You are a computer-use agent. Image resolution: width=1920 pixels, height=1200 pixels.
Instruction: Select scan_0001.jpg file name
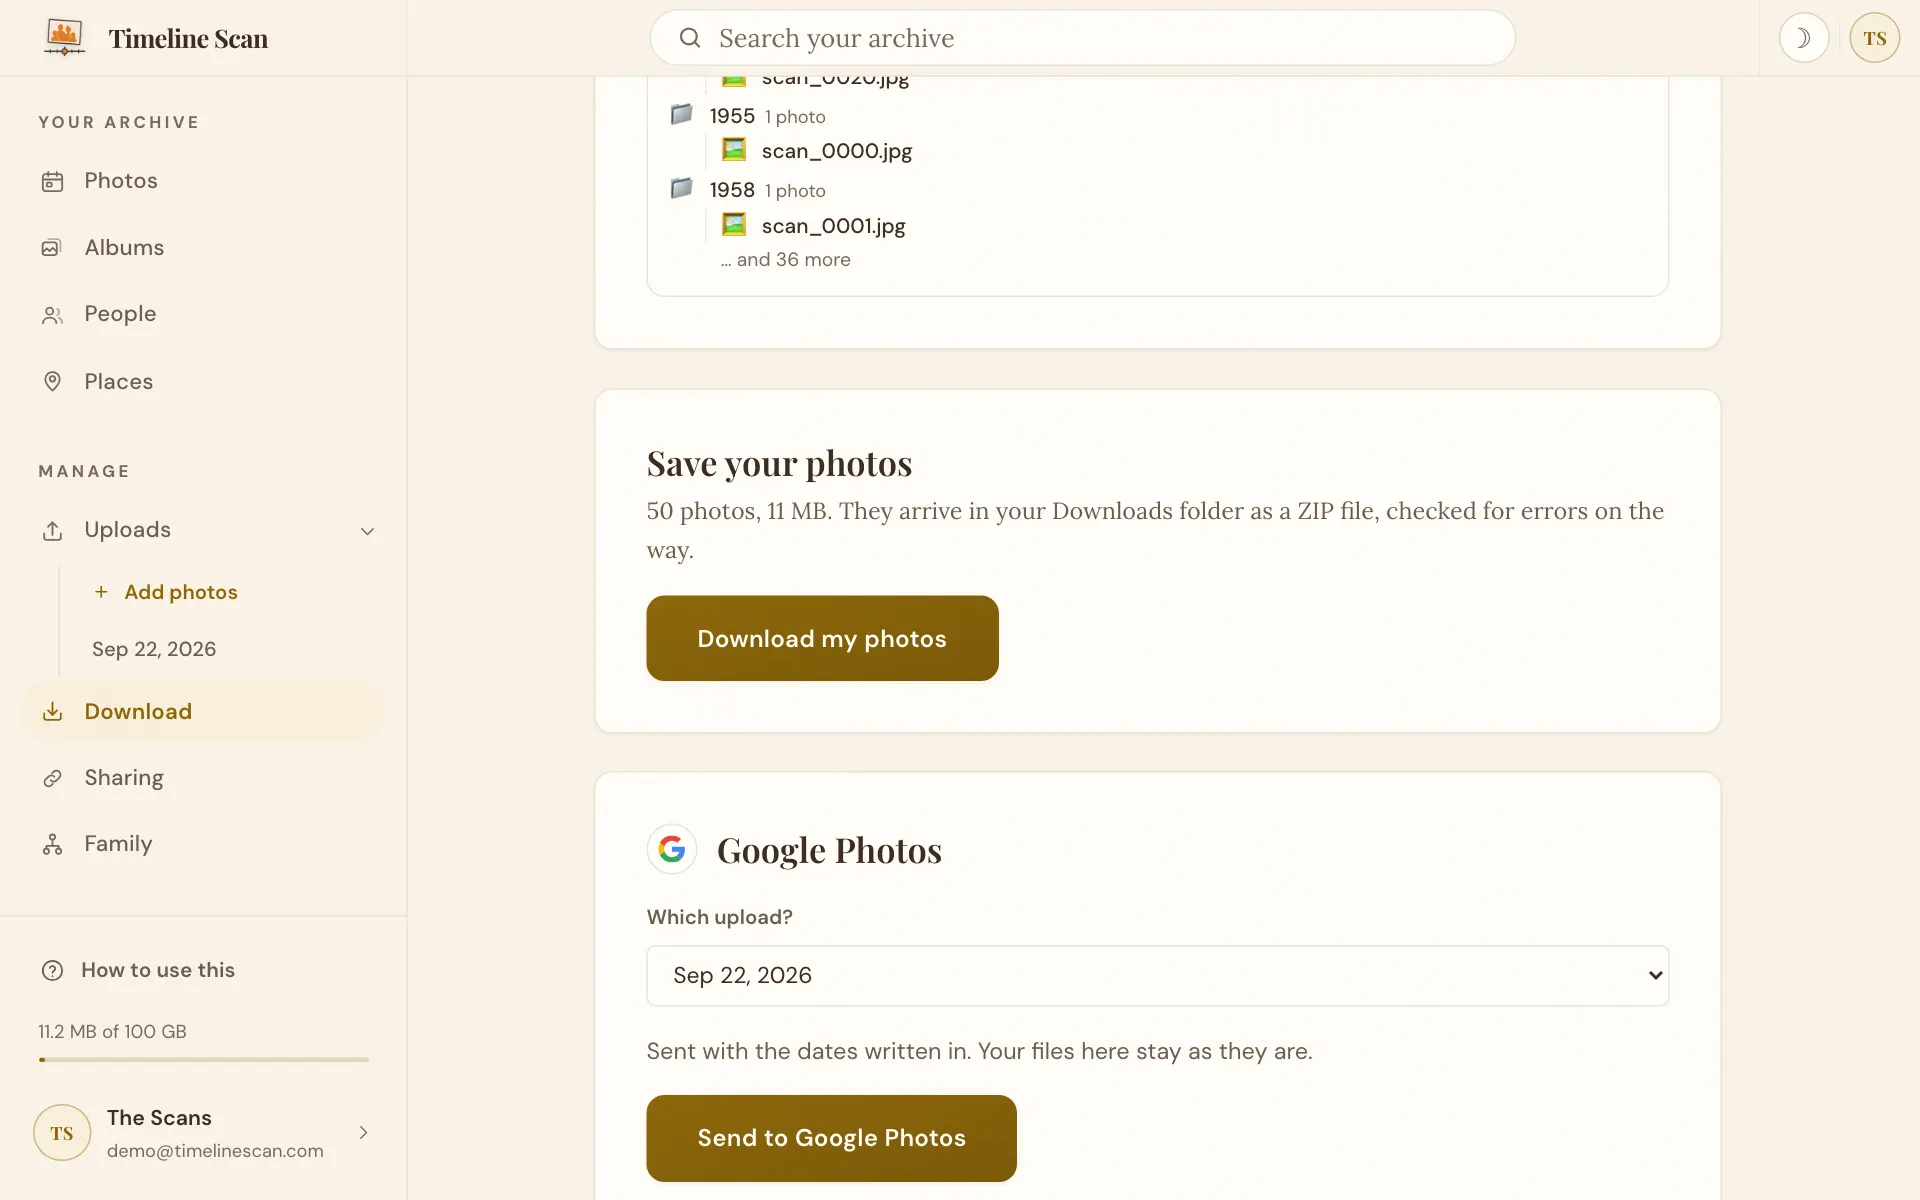[834, 226]
